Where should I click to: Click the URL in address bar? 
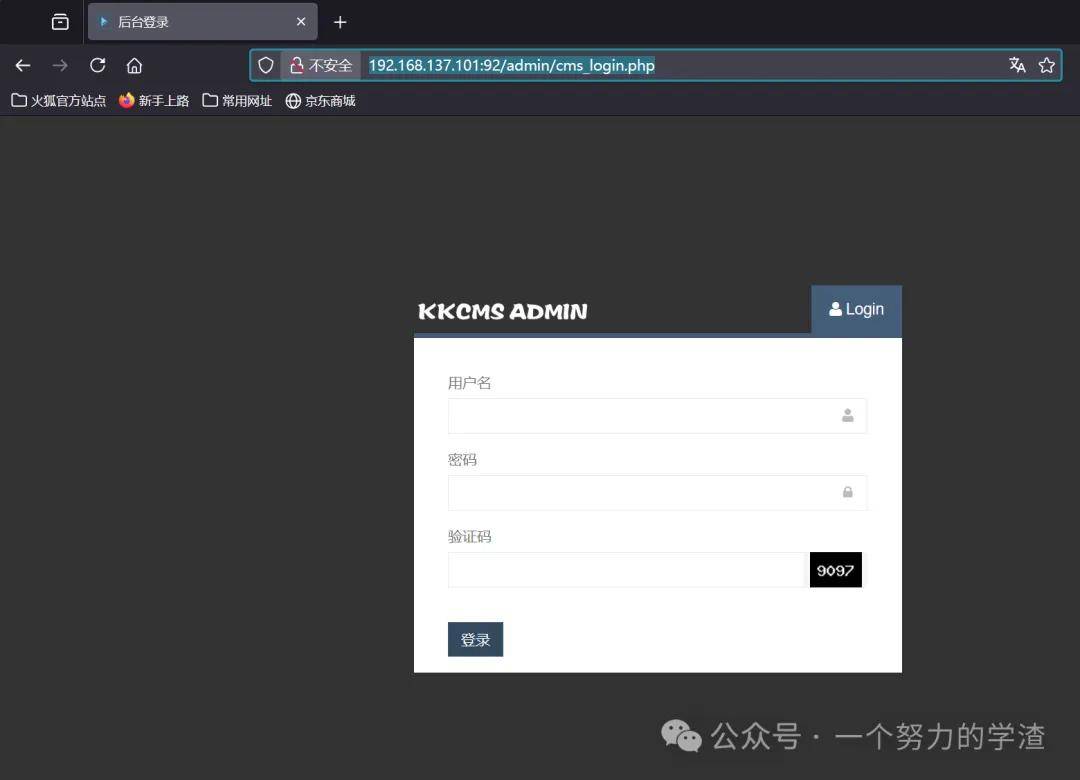click(511, 65)
